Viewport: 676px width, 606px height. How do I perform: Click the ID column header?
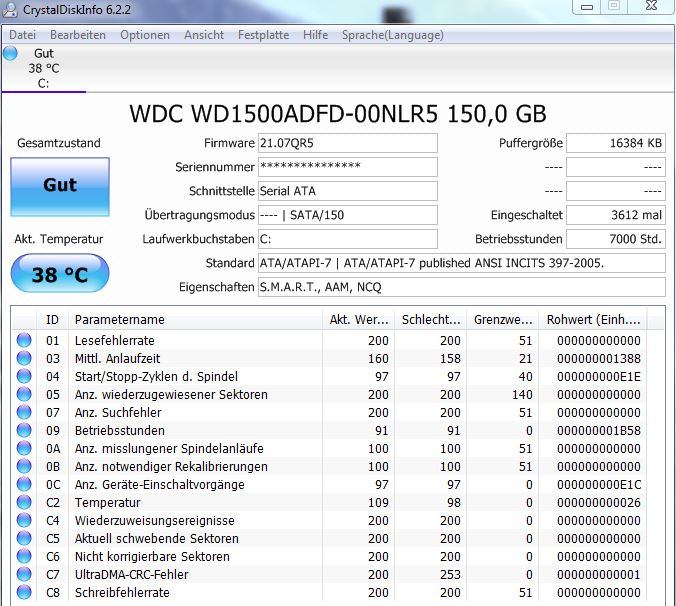(x=52, y=320)
